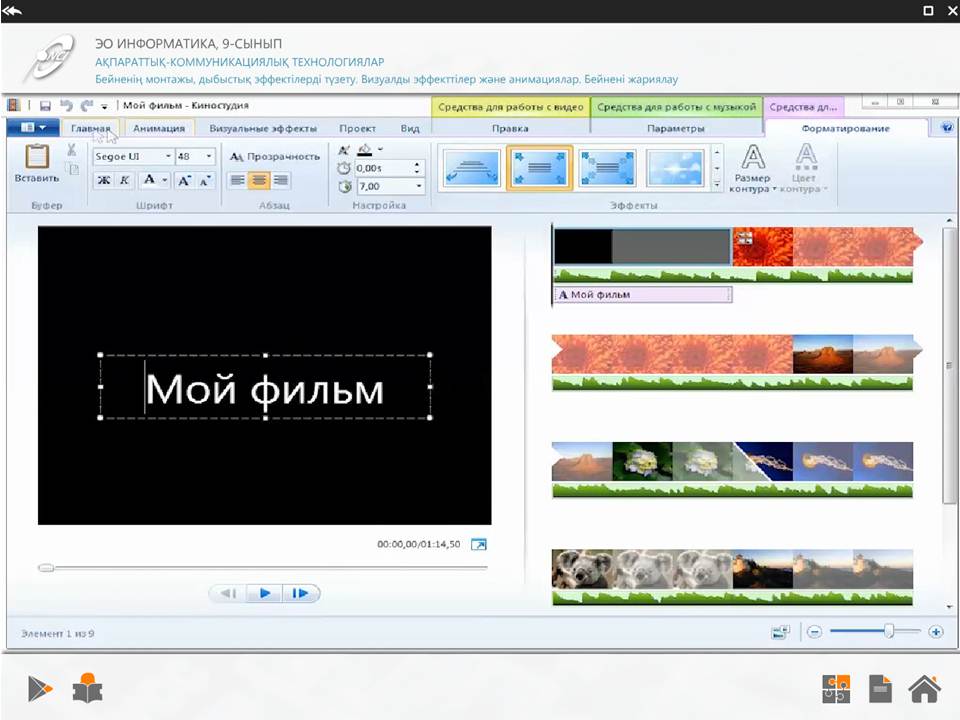Align the title text left

click(238, 180)
